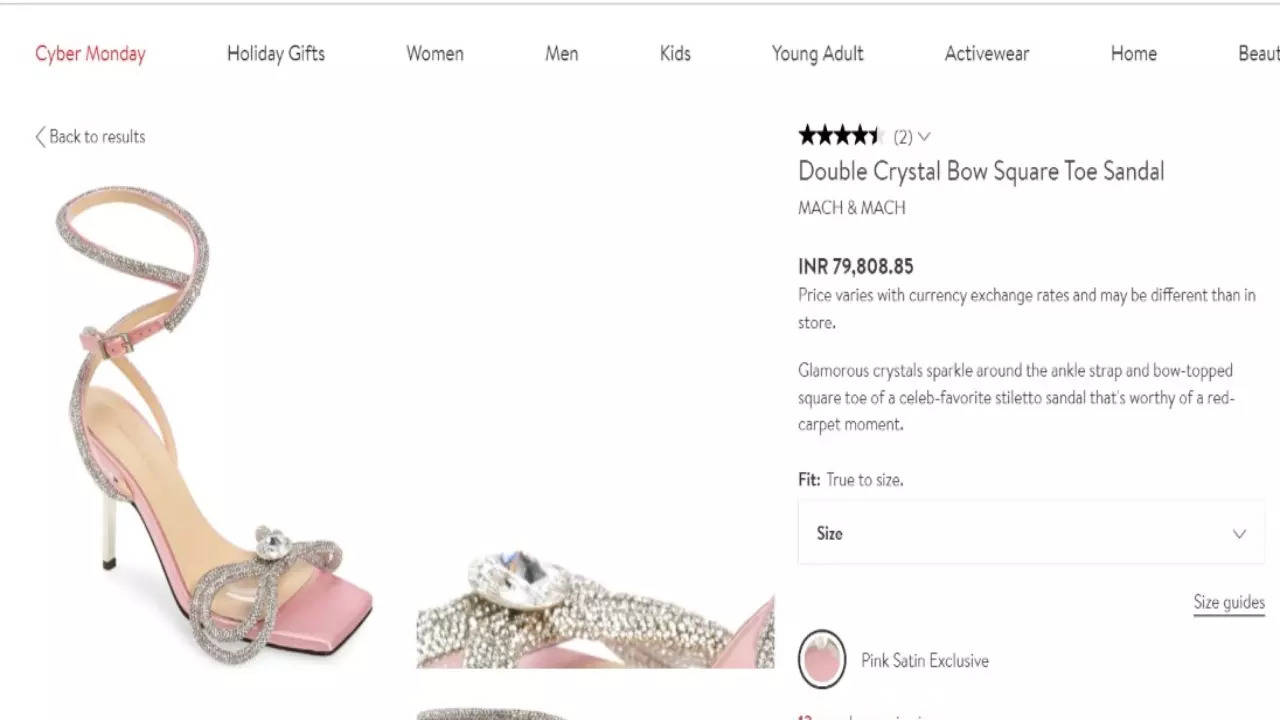The height and width of the screenshot is (720, 1280).
Task: Click the Double Crystal Bow Square Toe Sandal title
Action: point(980,172)
